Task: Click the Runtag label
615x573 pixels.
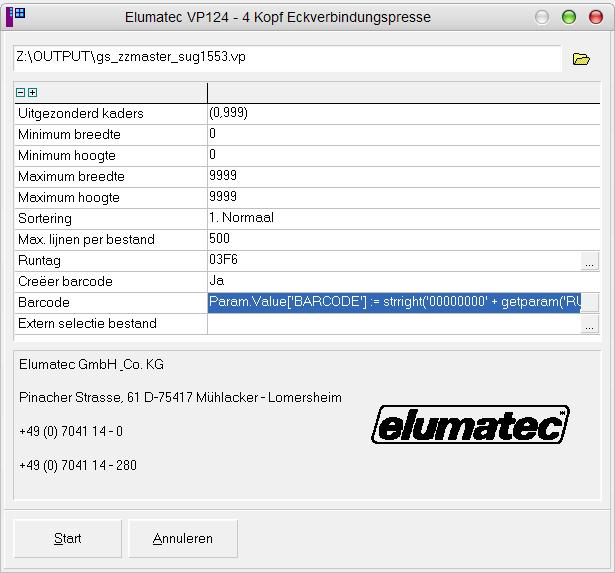Action: 39,261
